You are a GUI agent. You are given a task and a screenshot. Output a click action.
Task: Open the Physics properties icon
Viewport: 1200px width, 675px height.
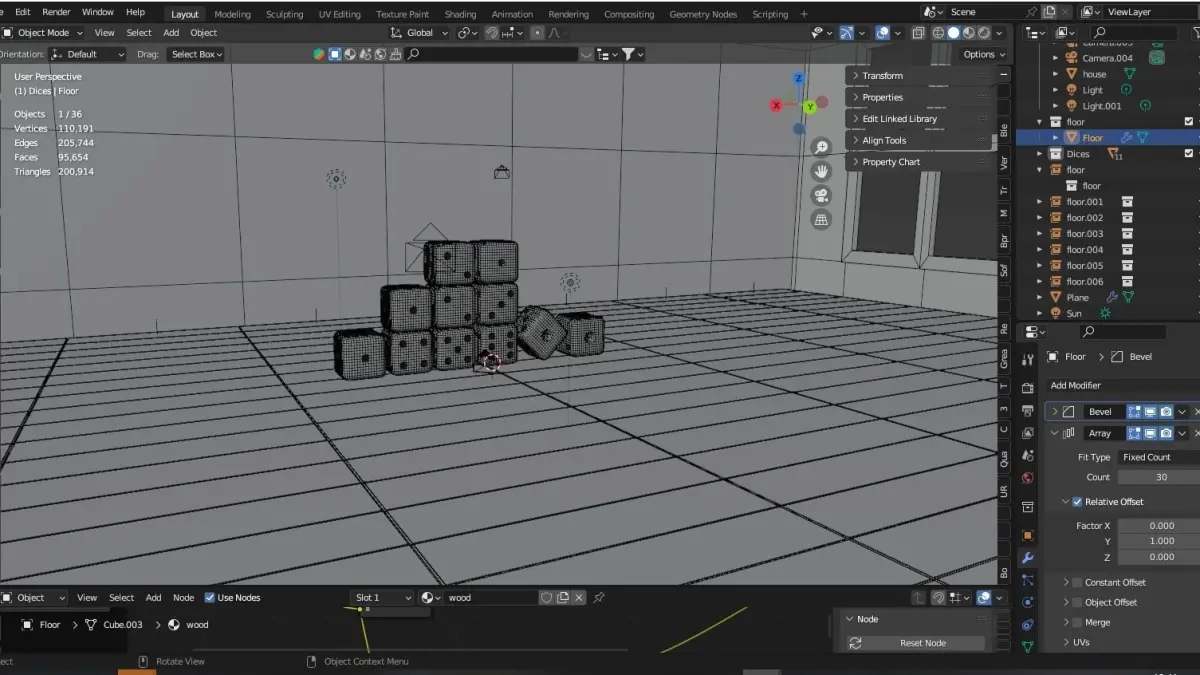click(1027, 602)
